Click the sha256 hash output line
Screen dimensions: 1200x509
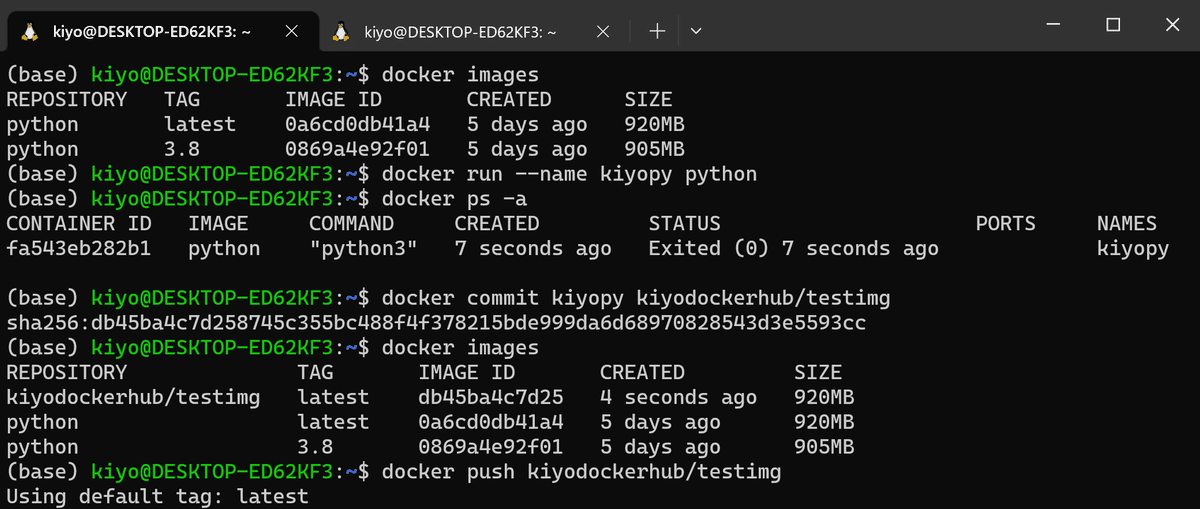tap(436, 323)
